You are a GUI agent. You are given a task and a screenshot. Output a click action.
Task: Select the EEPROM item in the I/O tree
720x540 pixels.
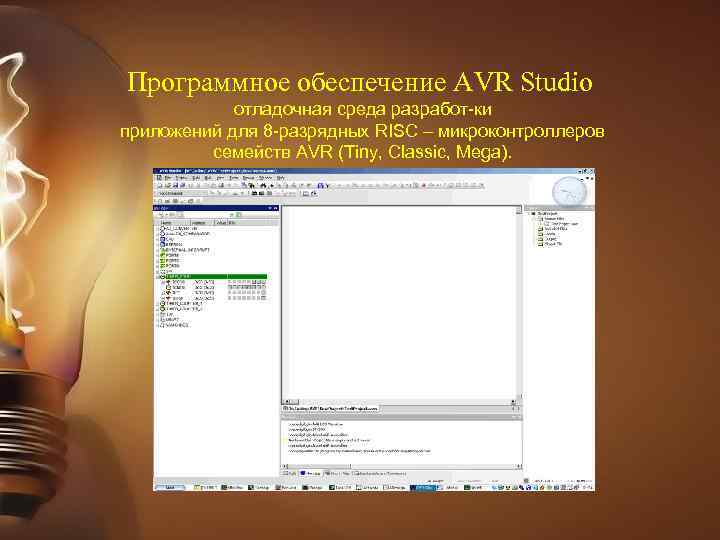[171, 245]
